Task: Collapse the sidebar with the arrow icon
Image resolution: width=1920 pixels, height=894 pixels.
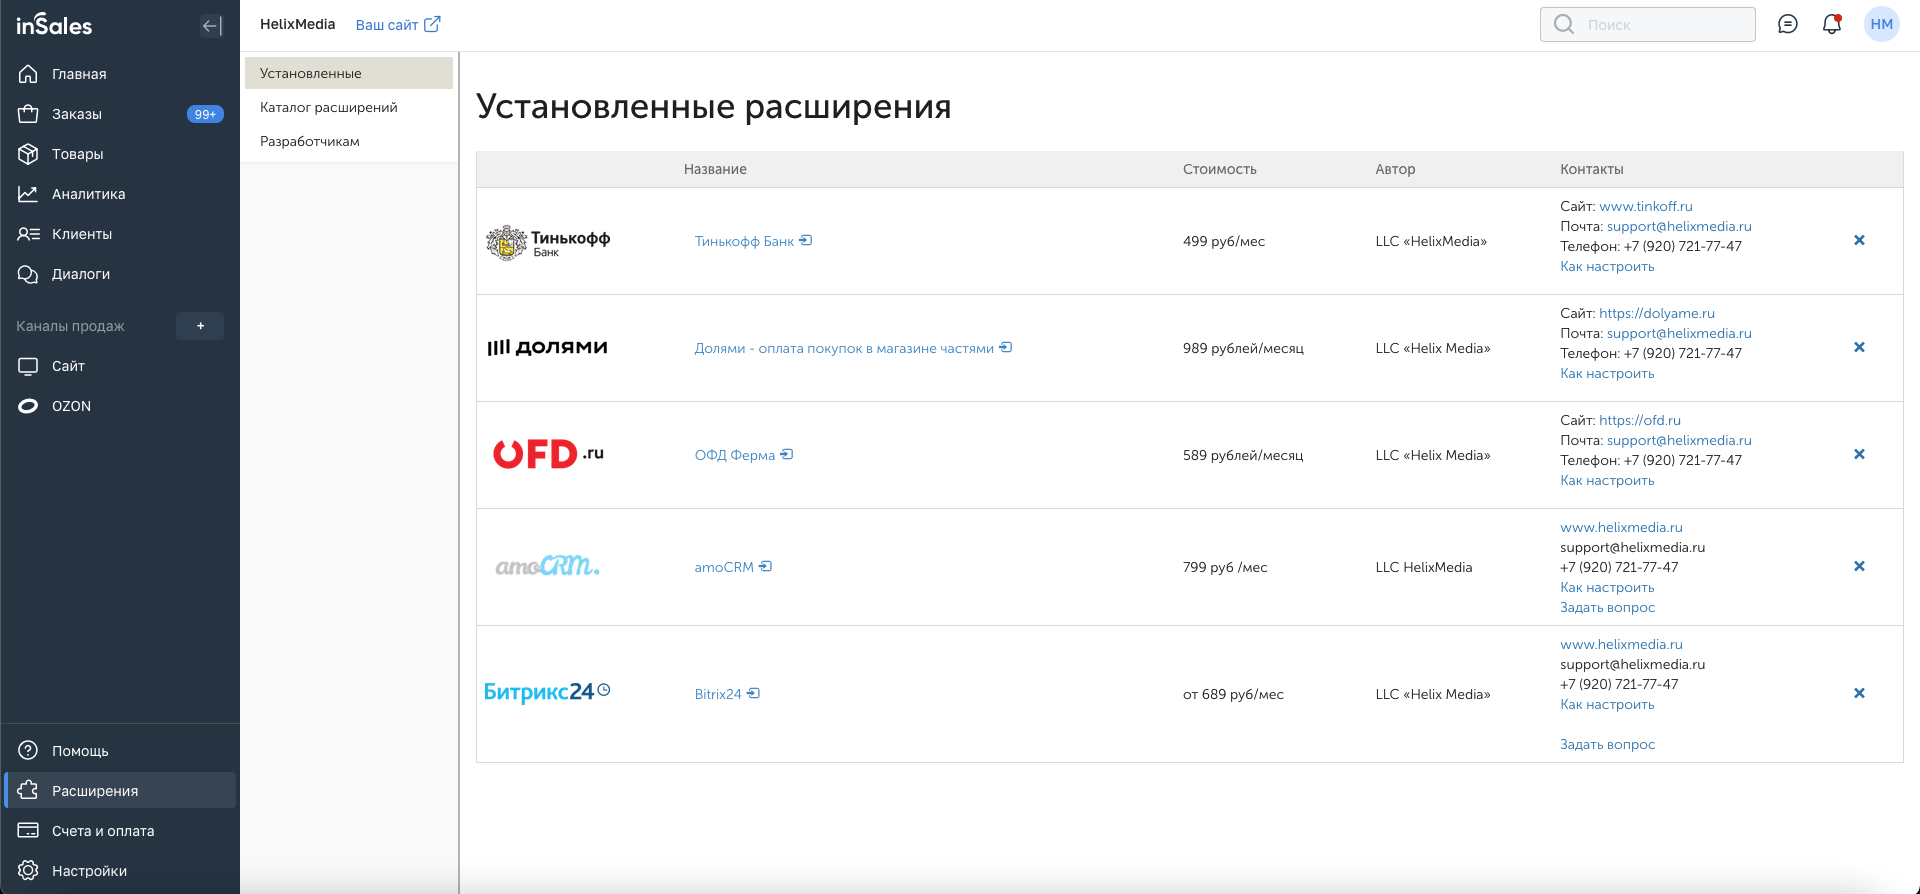Action: 211,26
